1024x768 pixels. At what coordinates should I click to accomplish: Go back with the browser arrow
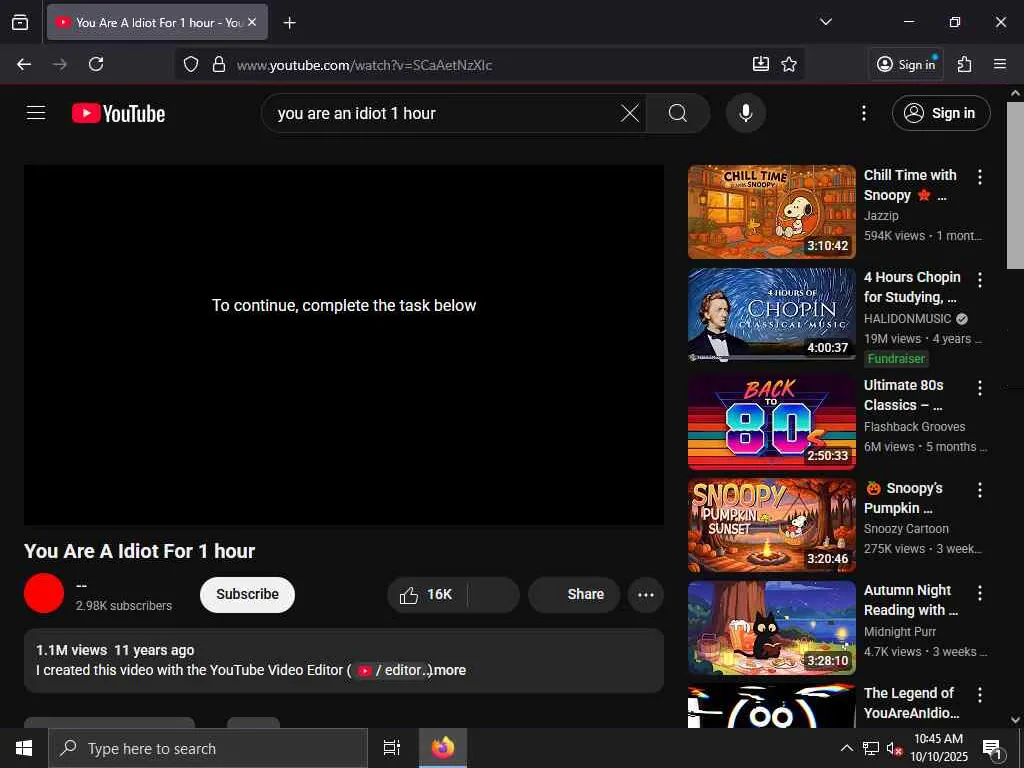click(24, 64)
